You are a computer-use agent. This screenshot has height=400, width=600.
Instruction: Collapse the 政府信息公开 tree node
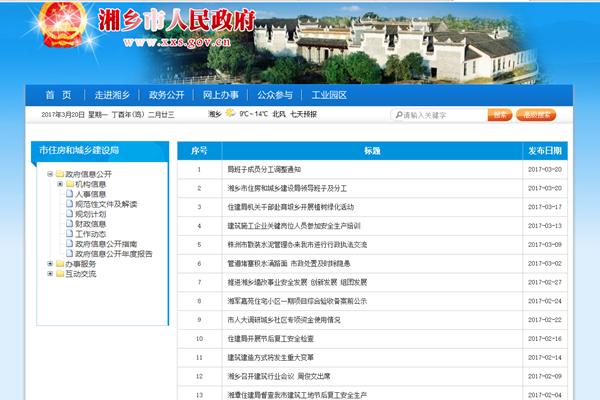[x=50, y=174]
